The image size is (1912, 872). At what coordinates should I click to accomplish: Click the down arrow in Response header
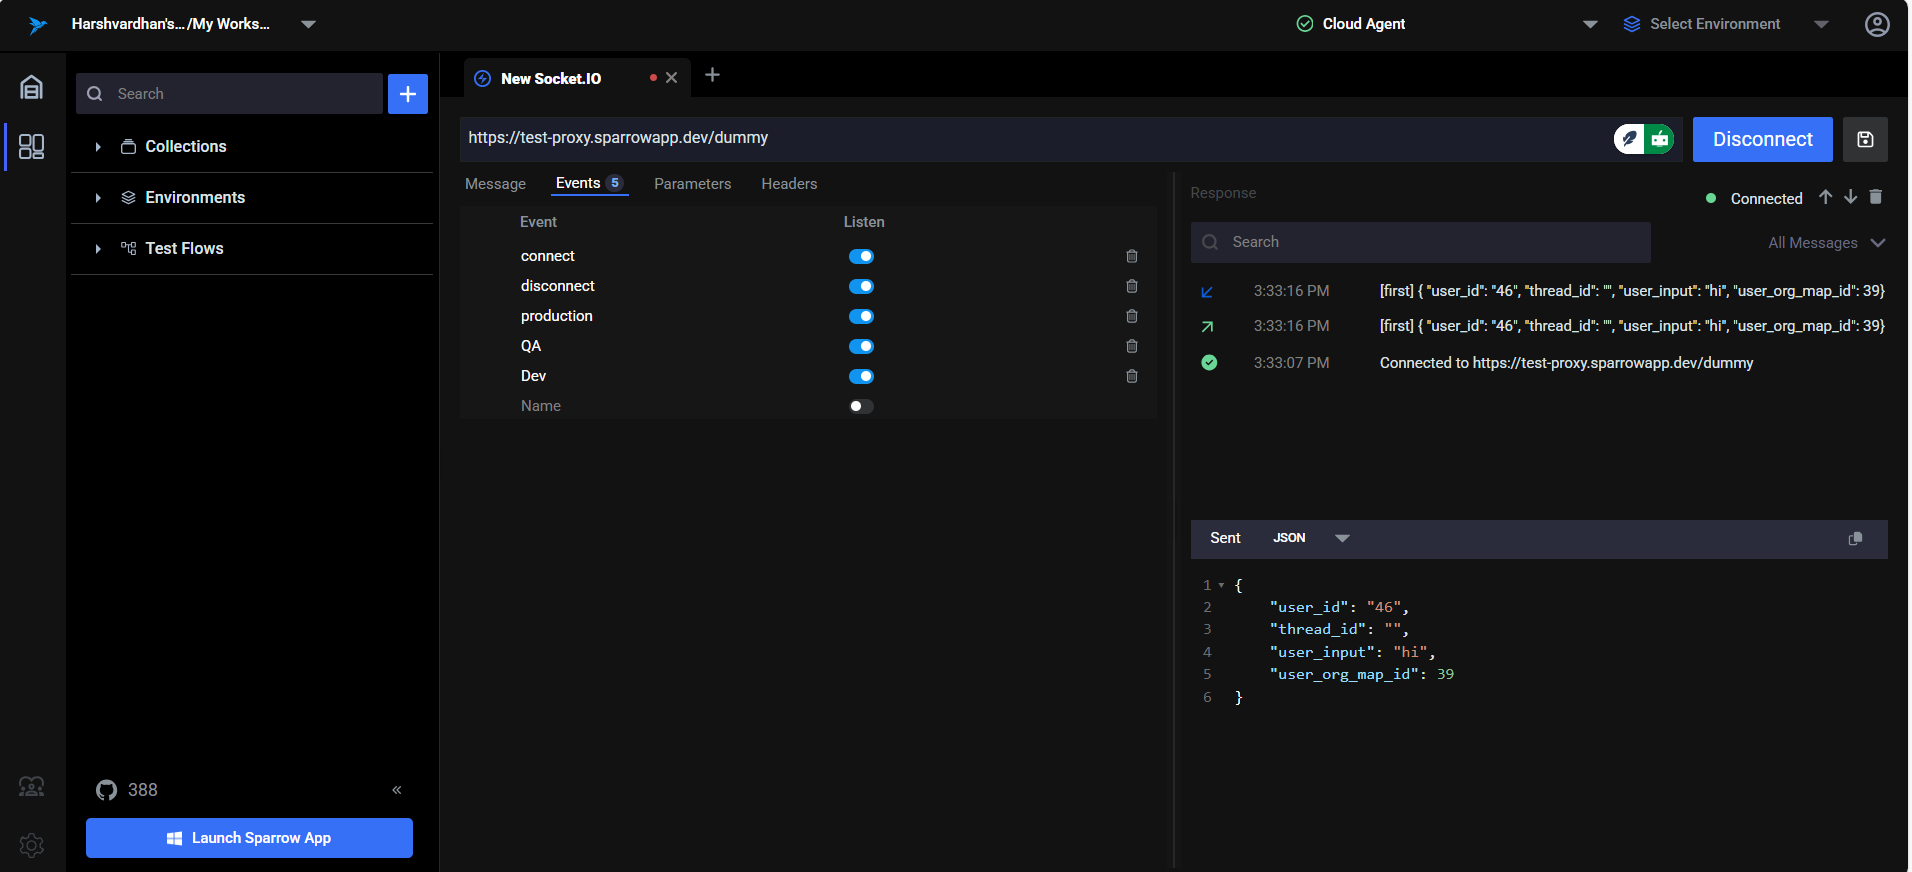(1851, 197)
